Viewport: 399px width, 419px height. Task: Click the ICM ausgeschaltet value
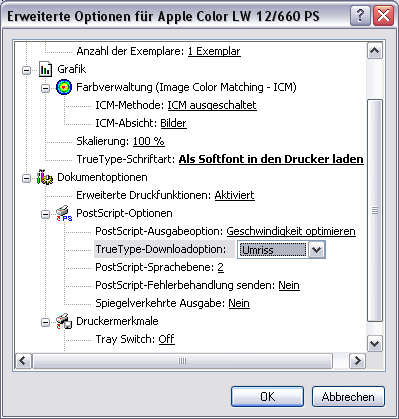point(212,105)
